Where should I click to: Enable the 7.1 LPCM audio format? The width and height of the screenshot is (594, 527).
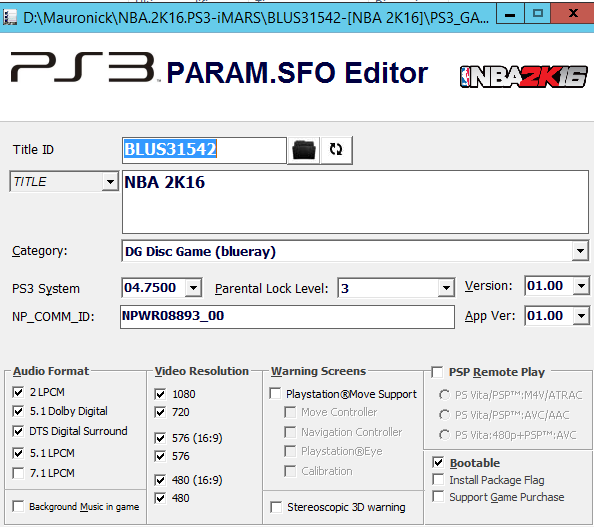[x=18, y=473]
